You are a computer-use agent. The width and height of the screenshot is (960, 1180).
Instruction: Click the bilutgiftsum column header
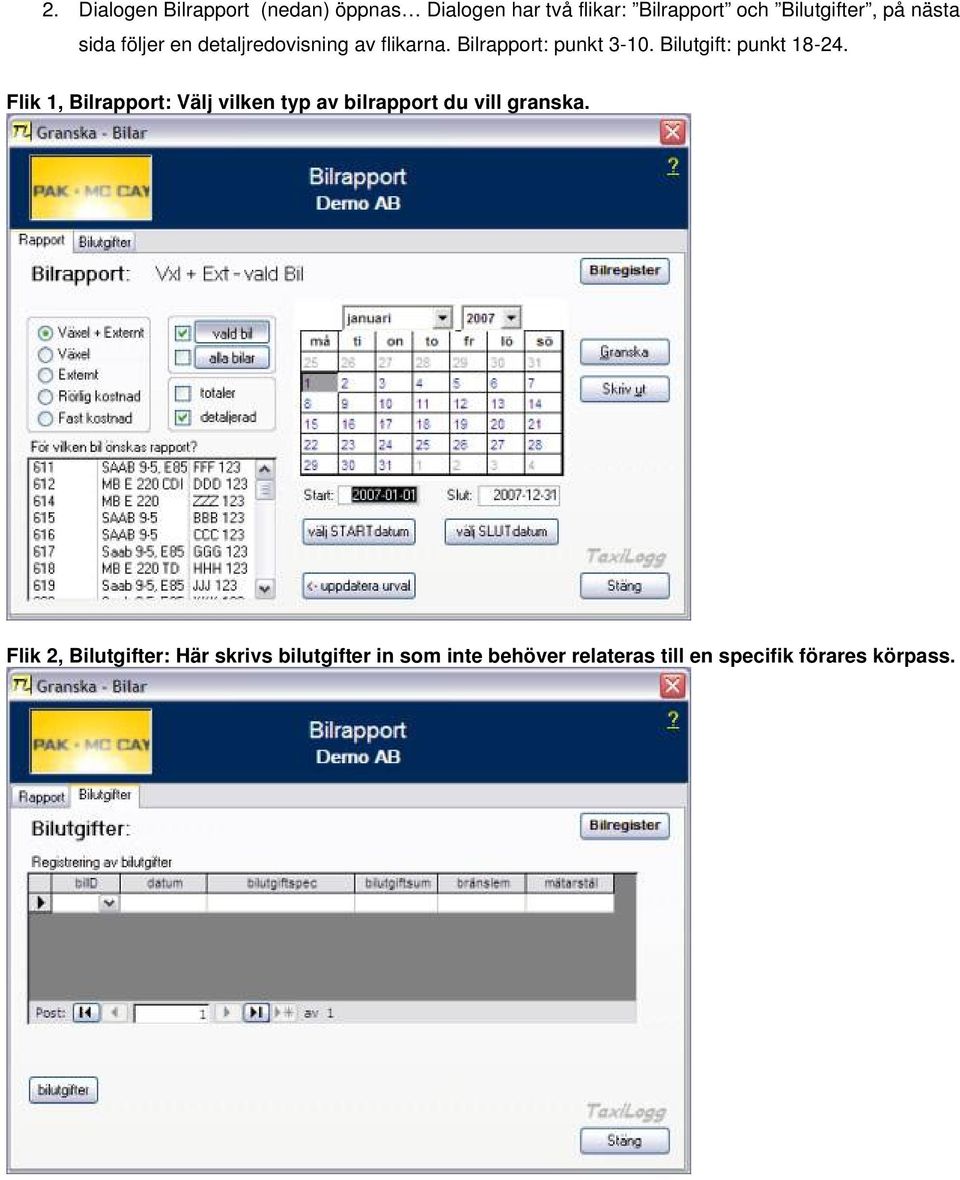[x=397, y=883]
